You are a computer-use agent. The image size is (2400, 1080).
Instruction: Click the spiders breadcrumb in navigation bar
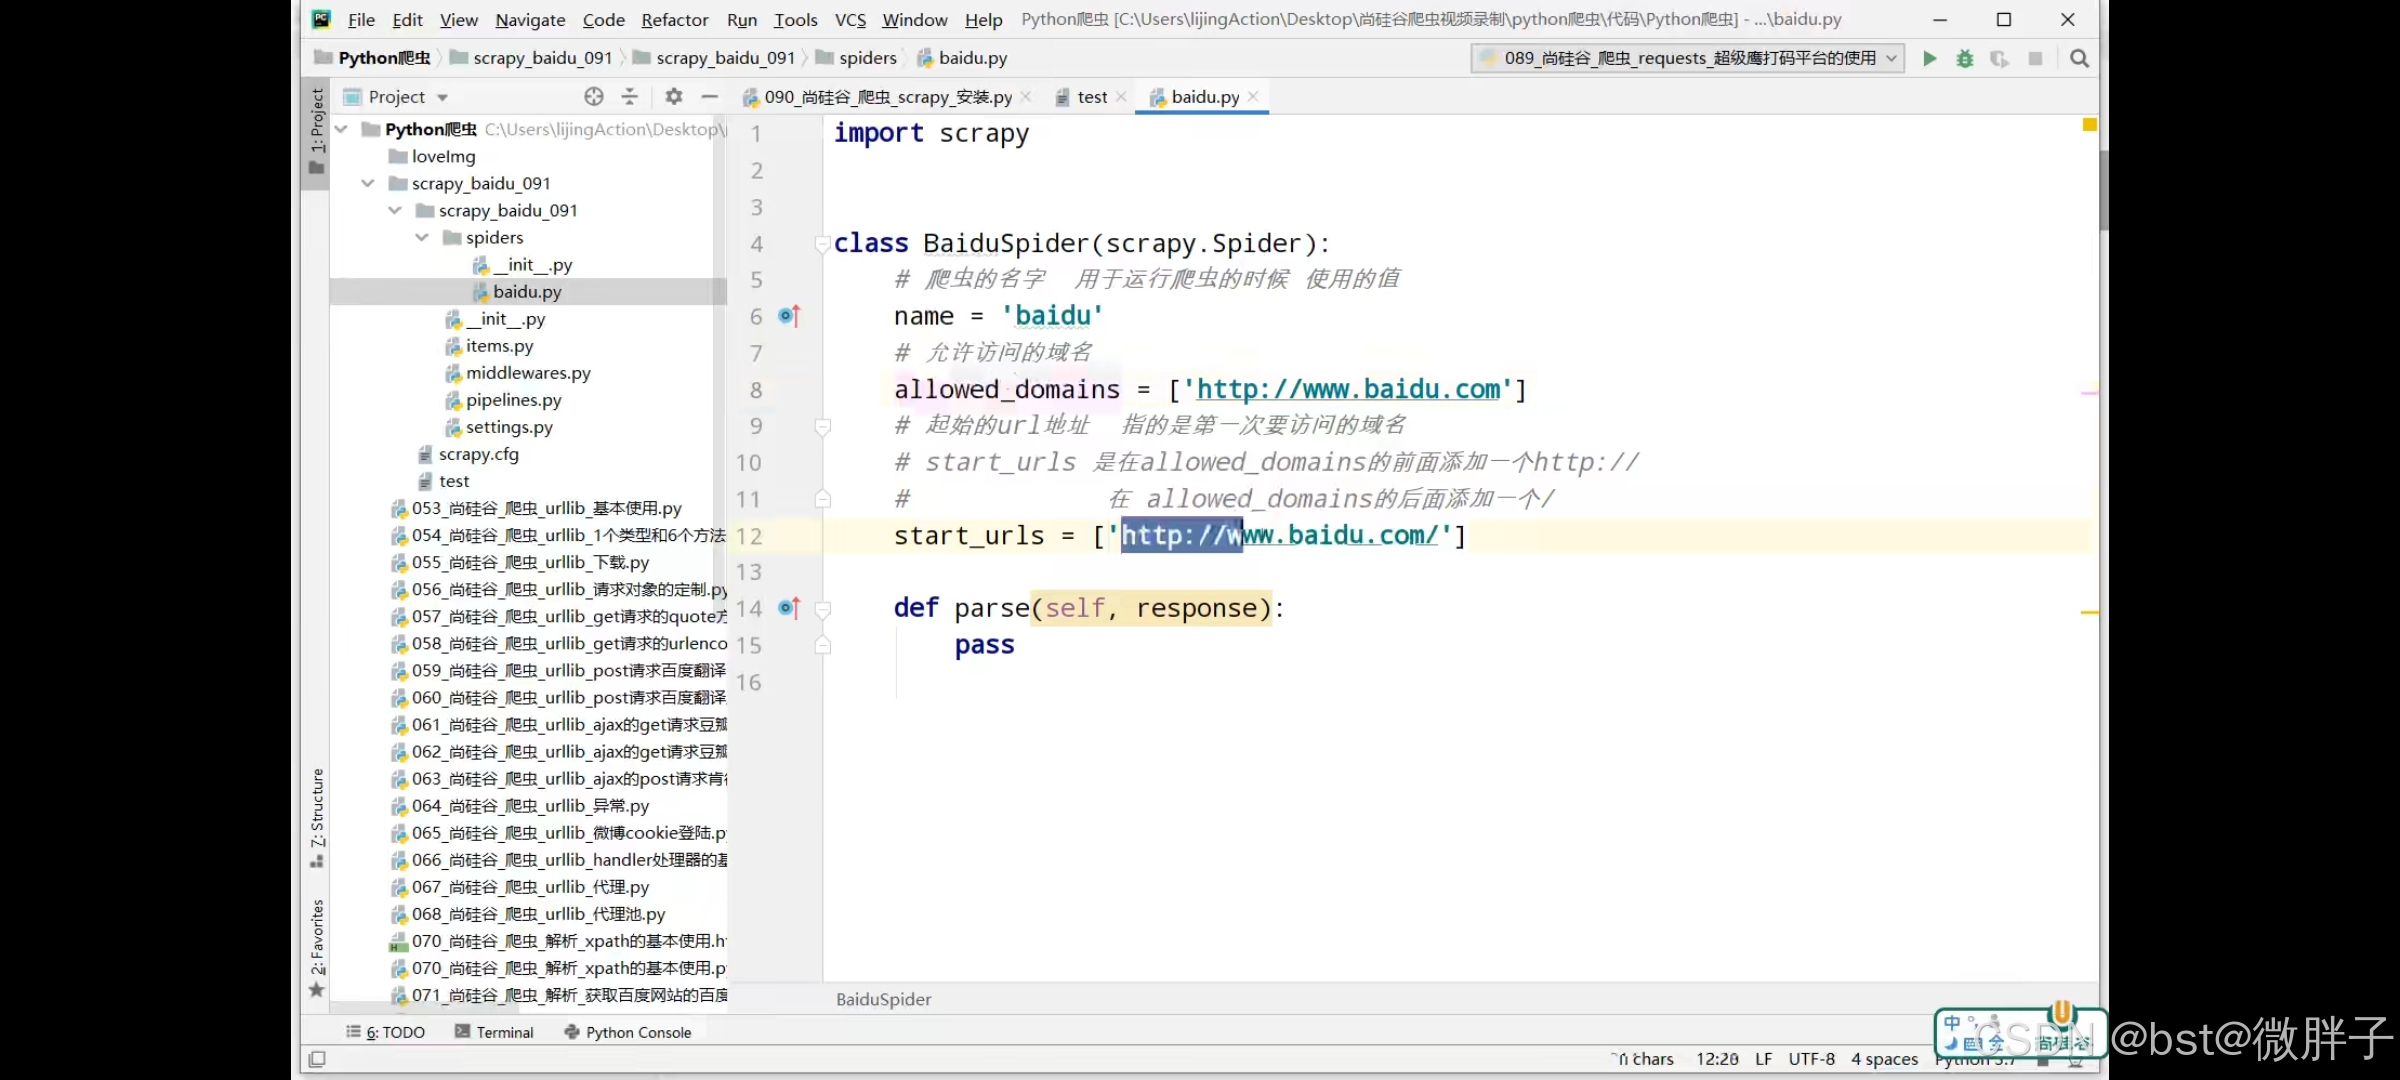pos(856,58)
